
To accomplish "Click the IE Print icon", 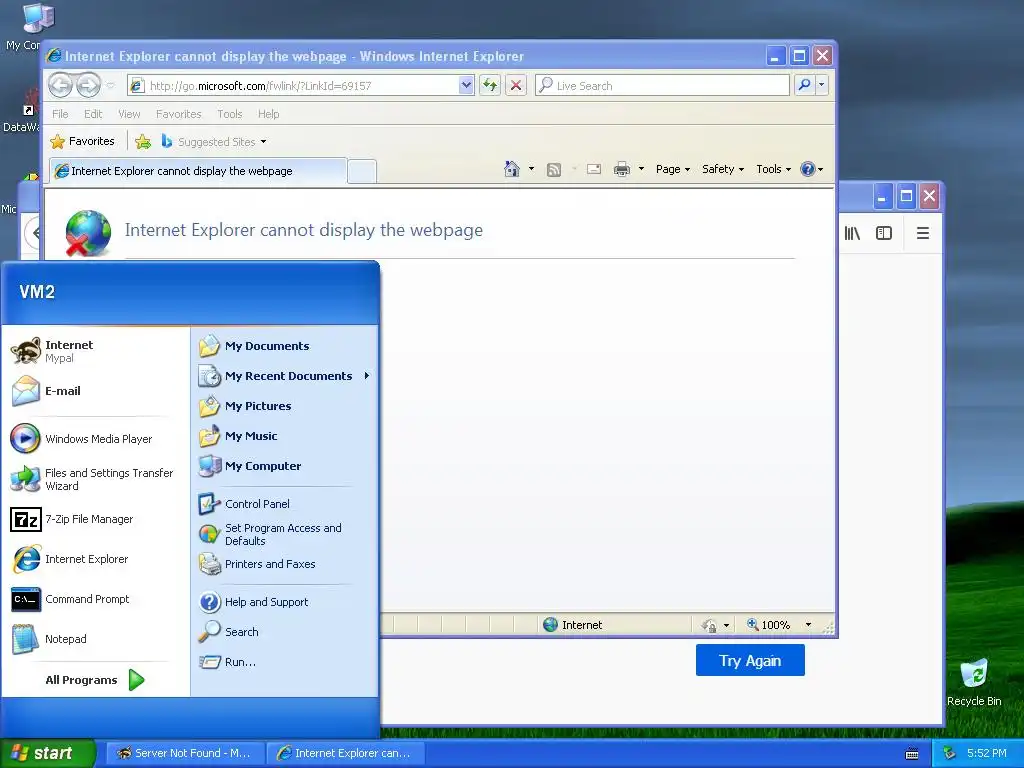I will [x=622, y=169].
